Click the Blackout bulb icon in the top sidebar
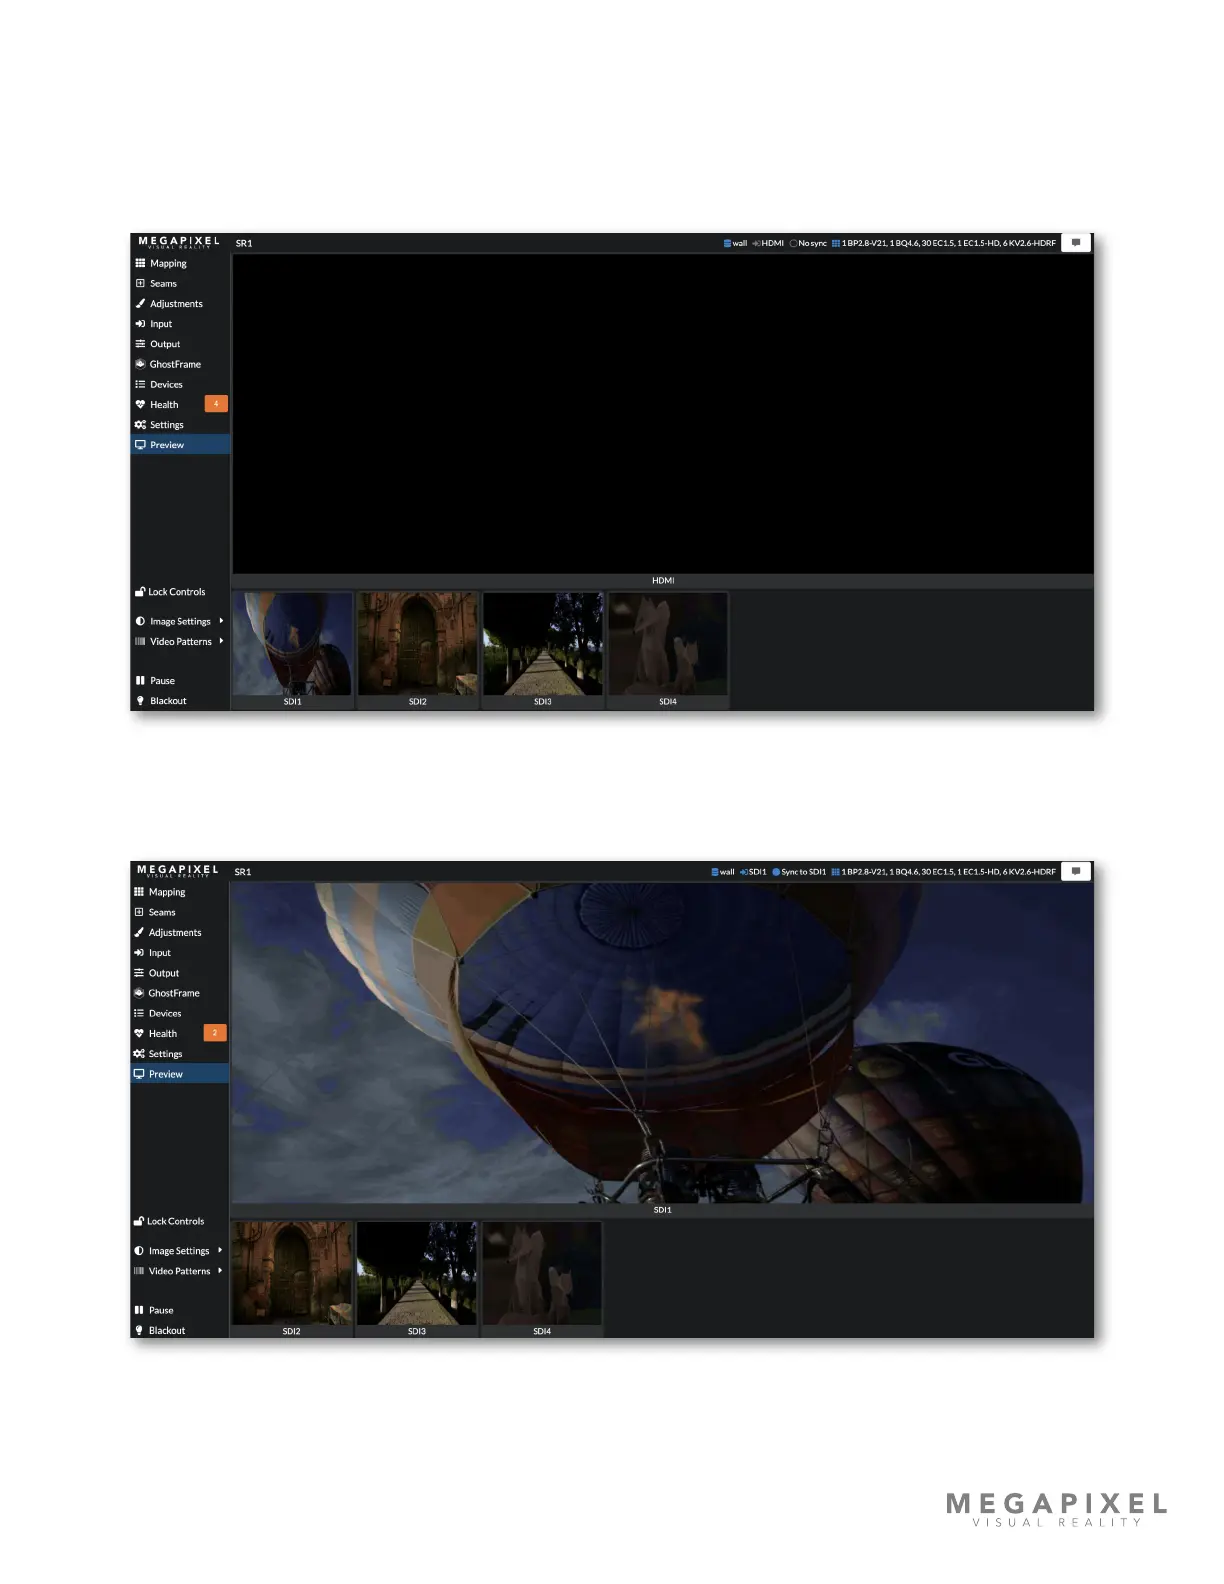Viewport: 1224px width, 1584px height. coord(140,701)
